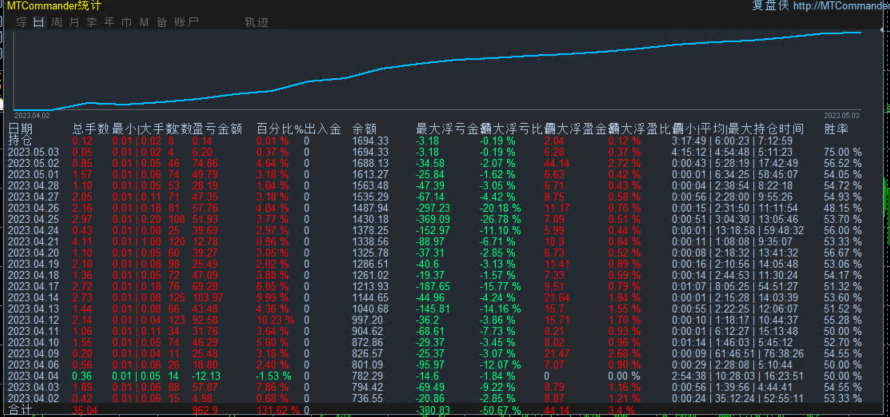Select the 2023.05.03 date row

[436, 151]
